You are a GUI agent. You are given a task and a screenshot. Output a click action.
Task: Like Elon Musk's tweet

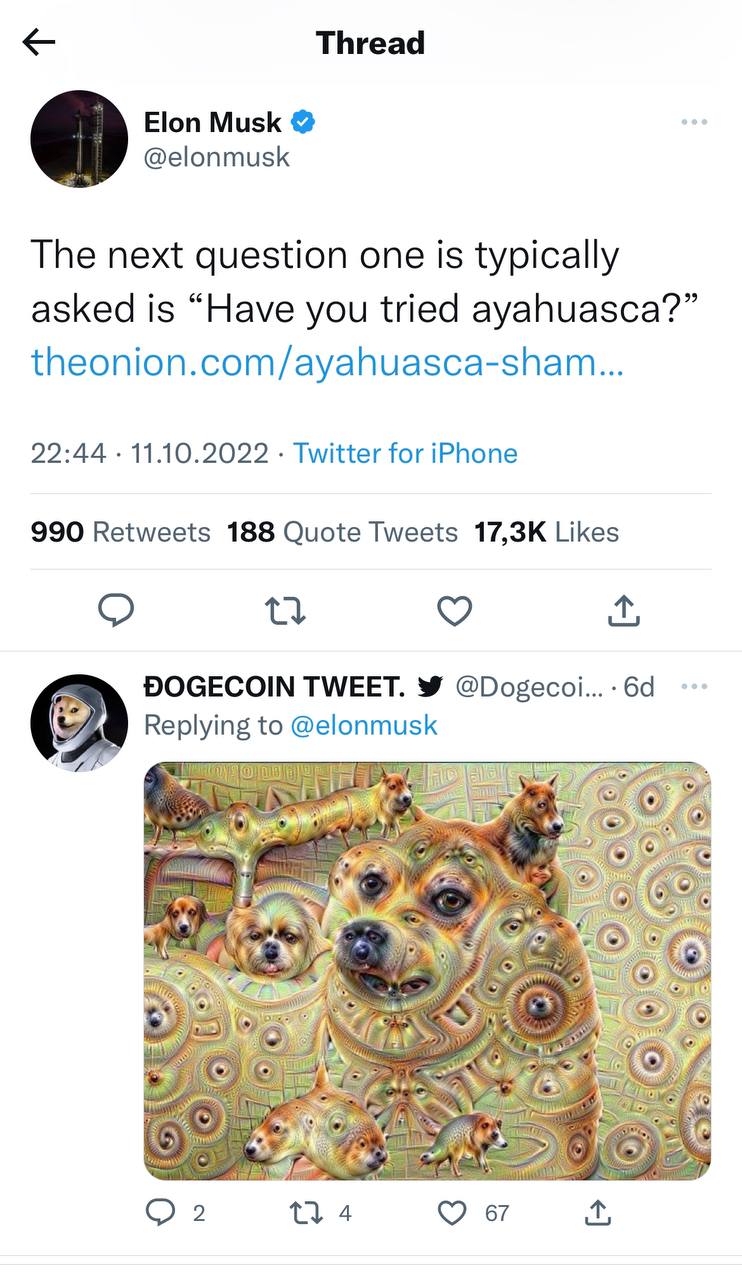tap(455, 610)
